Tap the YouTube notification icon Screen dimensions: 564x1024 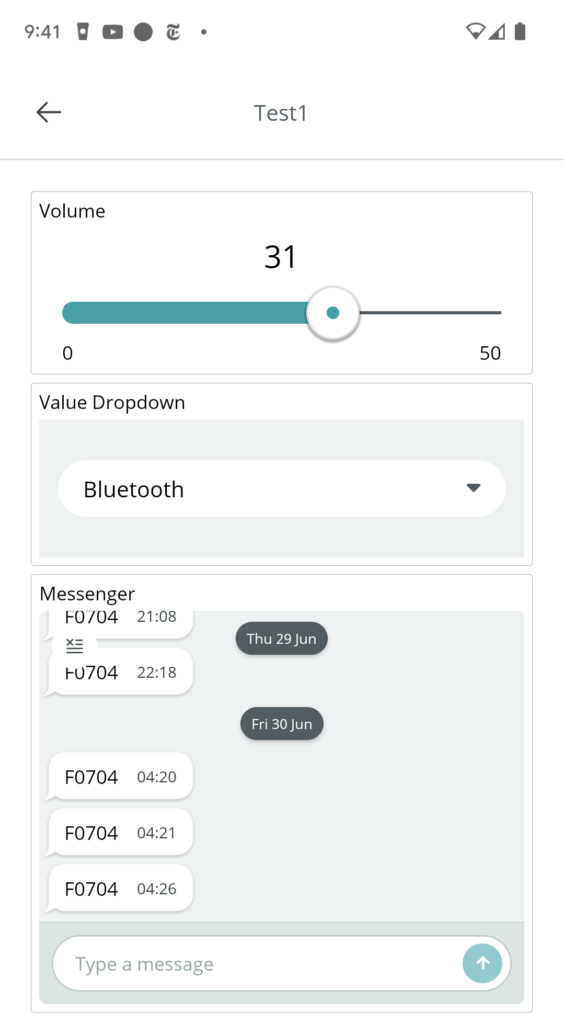click(x=112, y=31)
